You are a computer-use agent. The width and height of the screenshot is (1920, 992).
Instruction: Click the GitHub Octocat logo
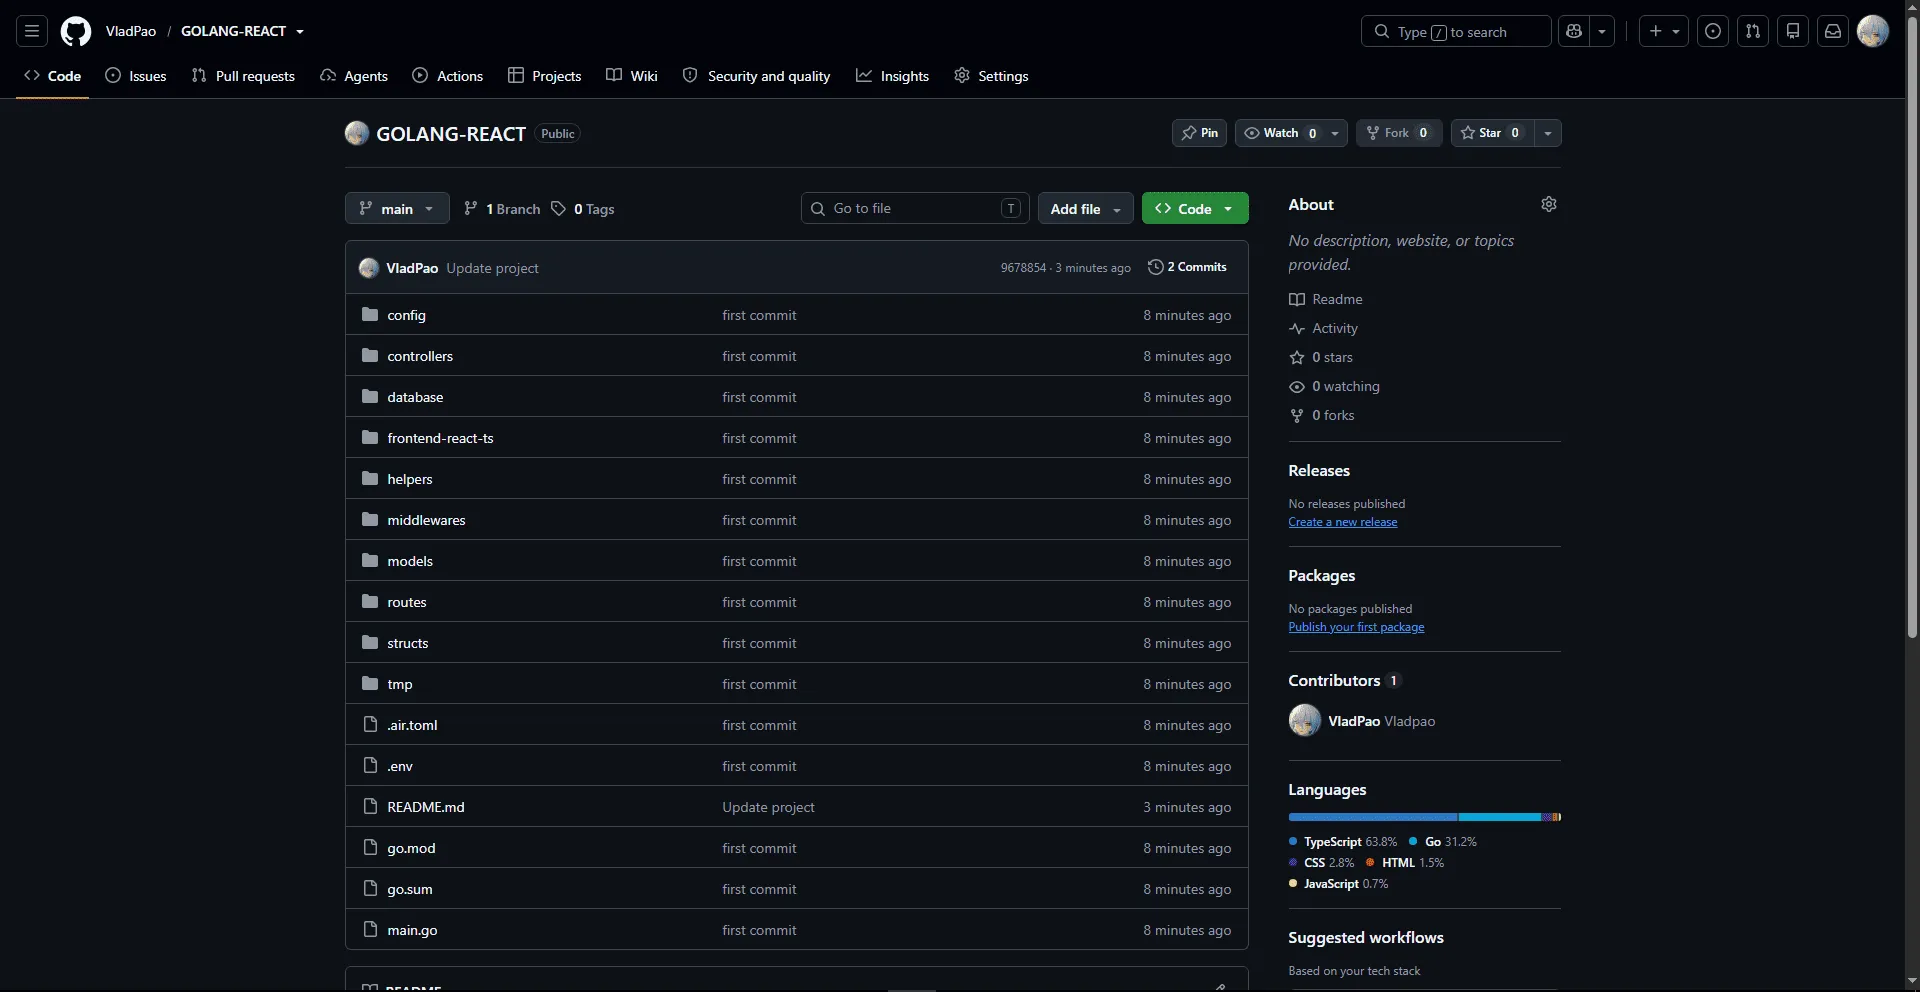[76, 31]
